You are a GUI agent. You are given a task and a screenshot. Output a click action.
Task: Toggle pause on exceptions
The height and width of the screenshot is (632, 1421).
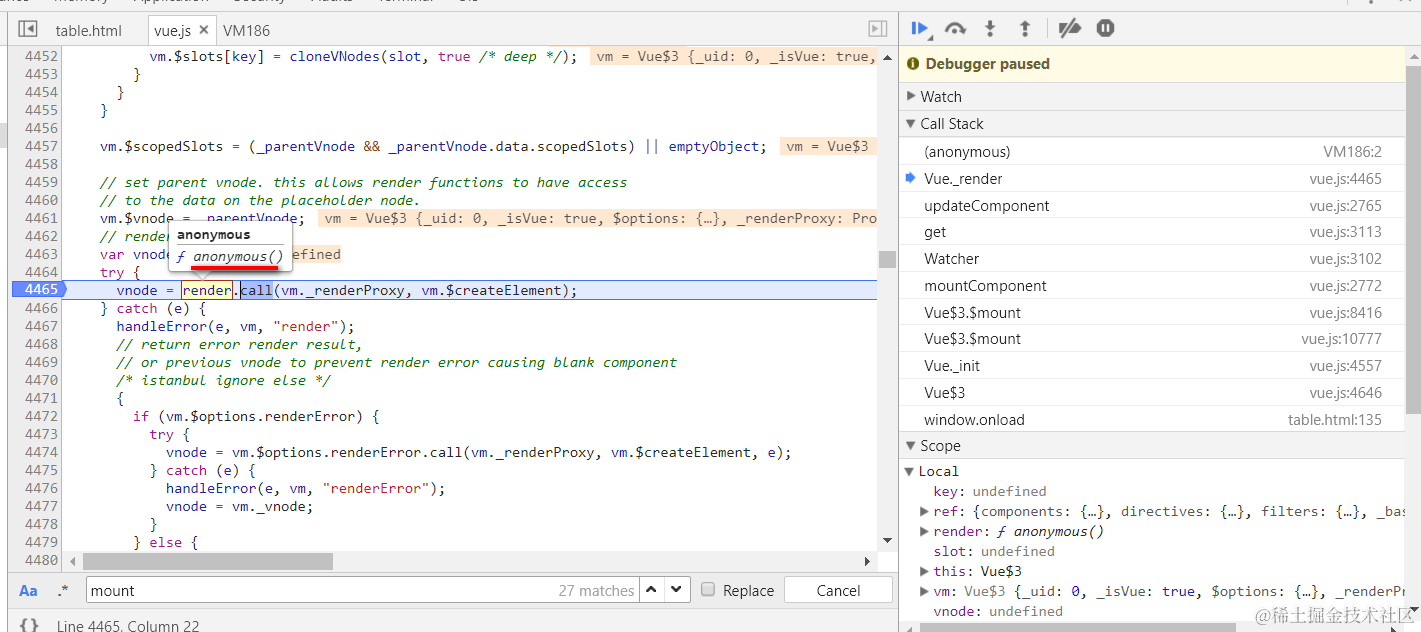point(1105,29)
